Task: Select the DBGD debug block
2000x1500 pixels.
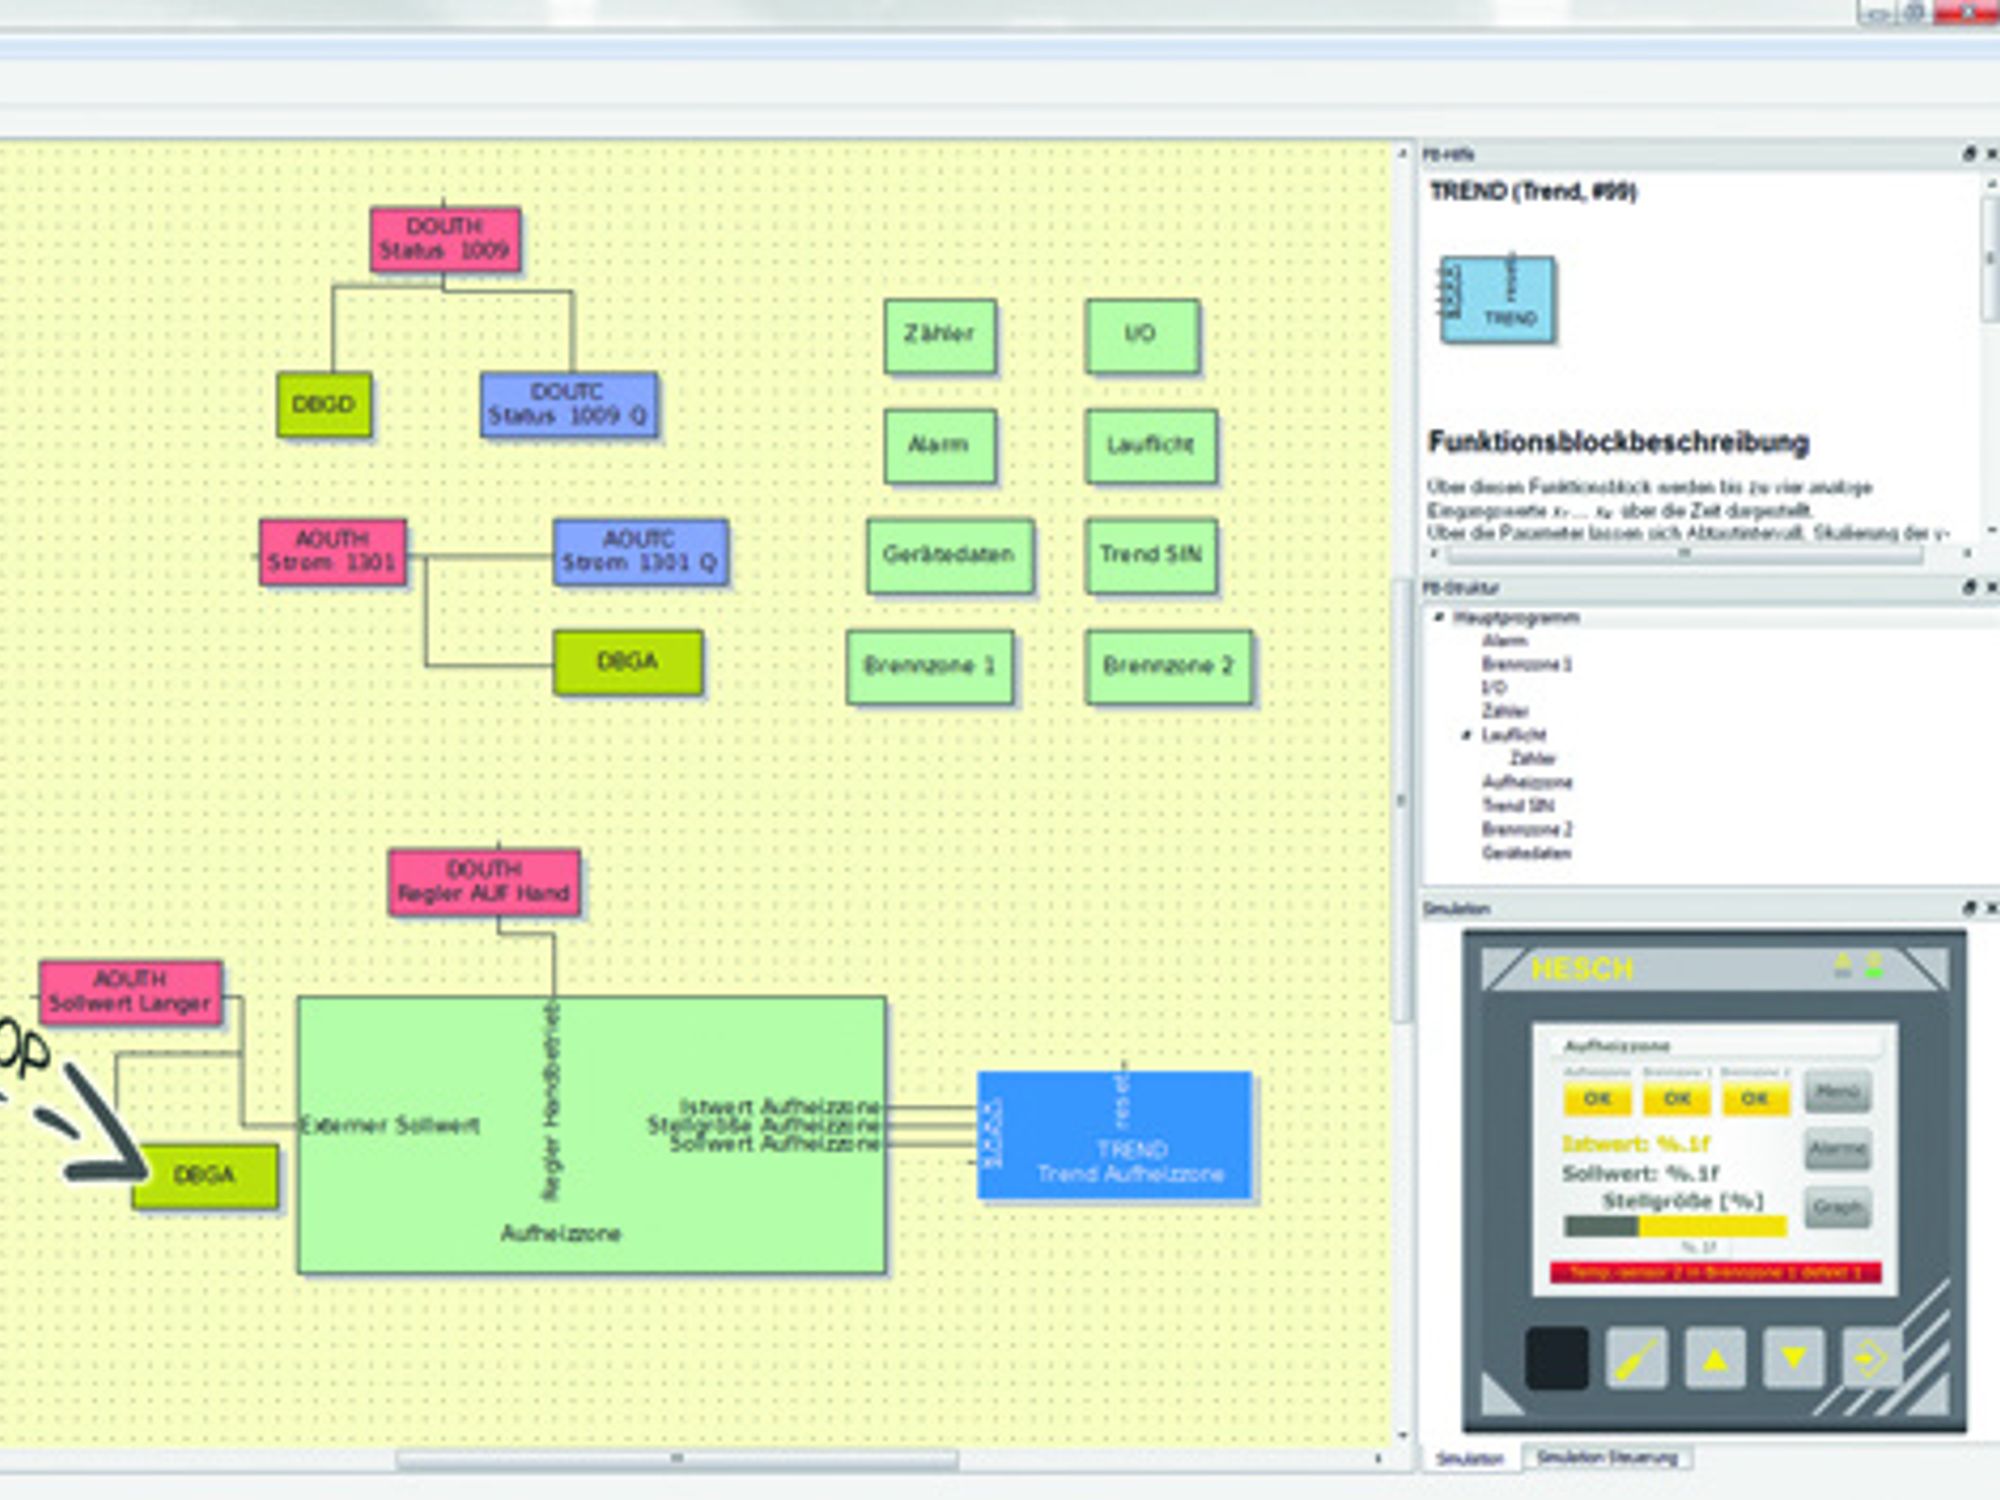Action: tap(324, 404)
